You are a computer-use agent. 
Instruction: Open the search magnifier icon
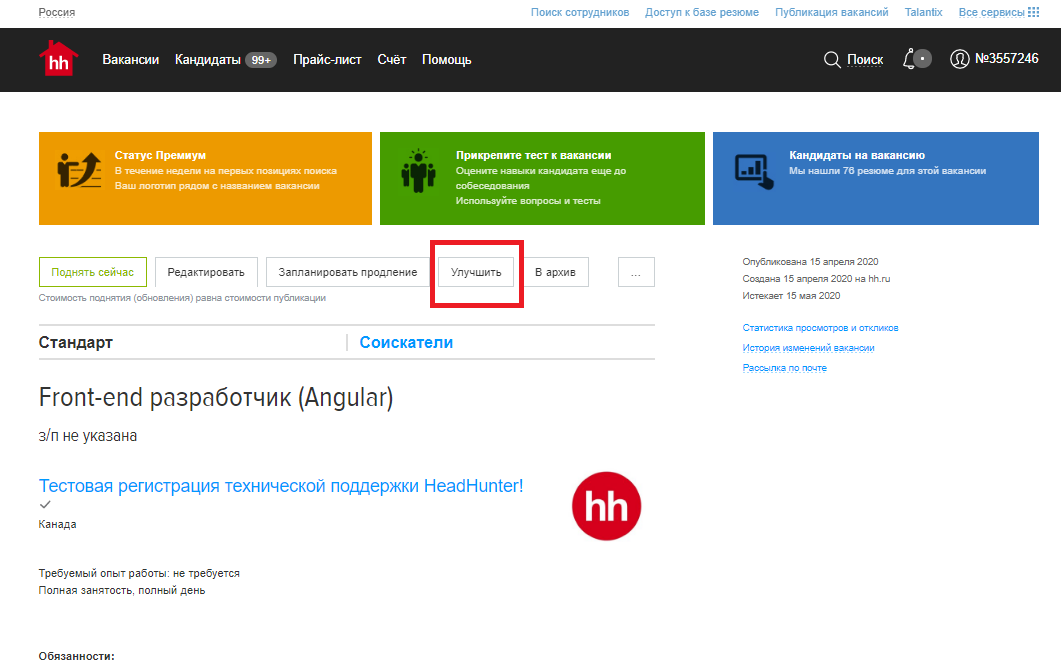coord(832,60)
